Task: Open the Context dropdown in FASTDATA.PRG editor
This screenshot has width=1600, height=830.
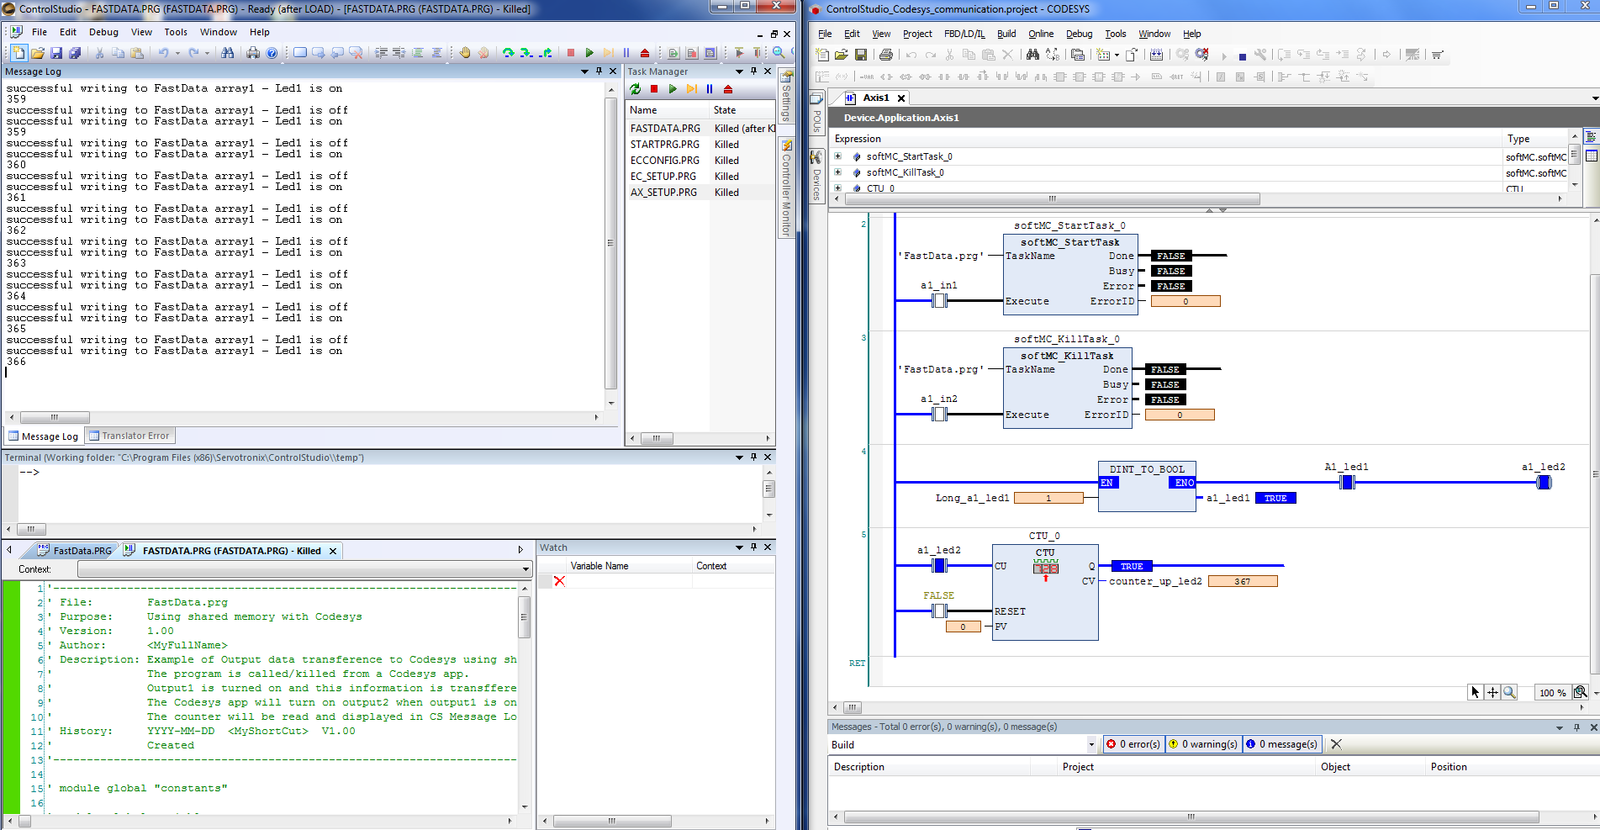Action: coord(525,569)
